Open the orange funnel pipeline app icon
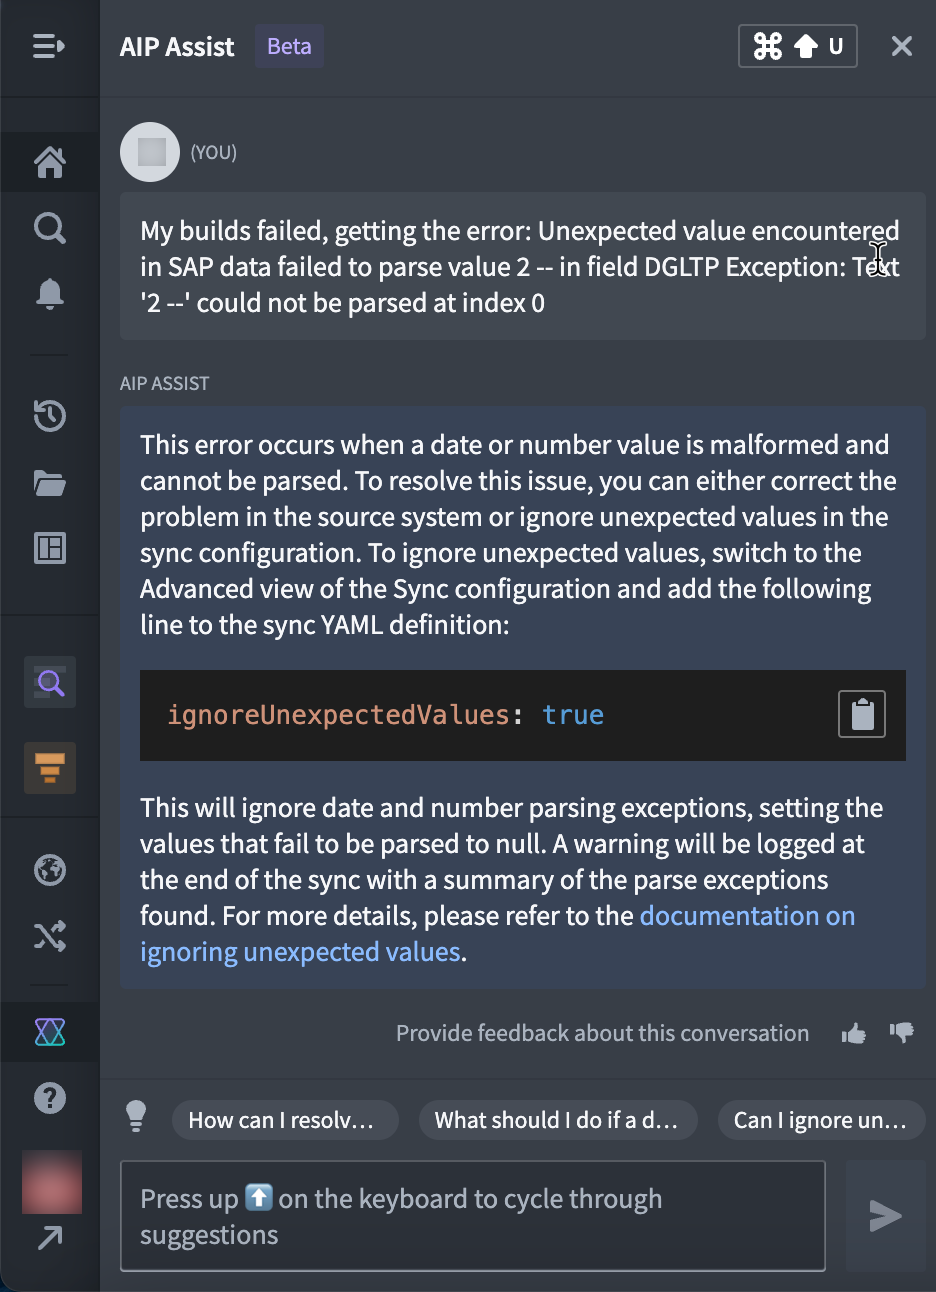 click(49, 768)
